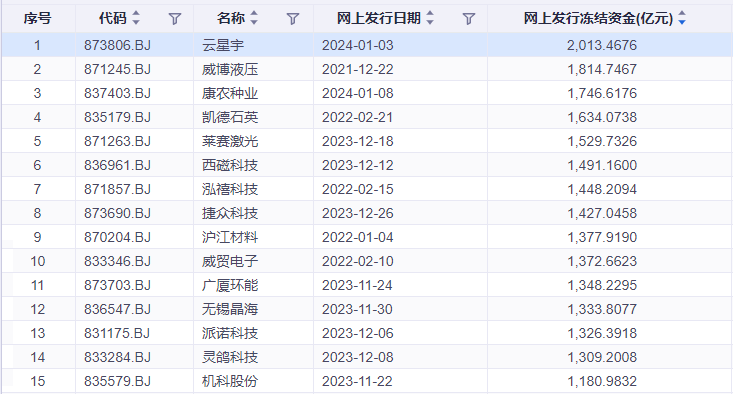Sort by the 代码 column arrows
Screen dimensions: 734x394
click(x=136, y=18)
